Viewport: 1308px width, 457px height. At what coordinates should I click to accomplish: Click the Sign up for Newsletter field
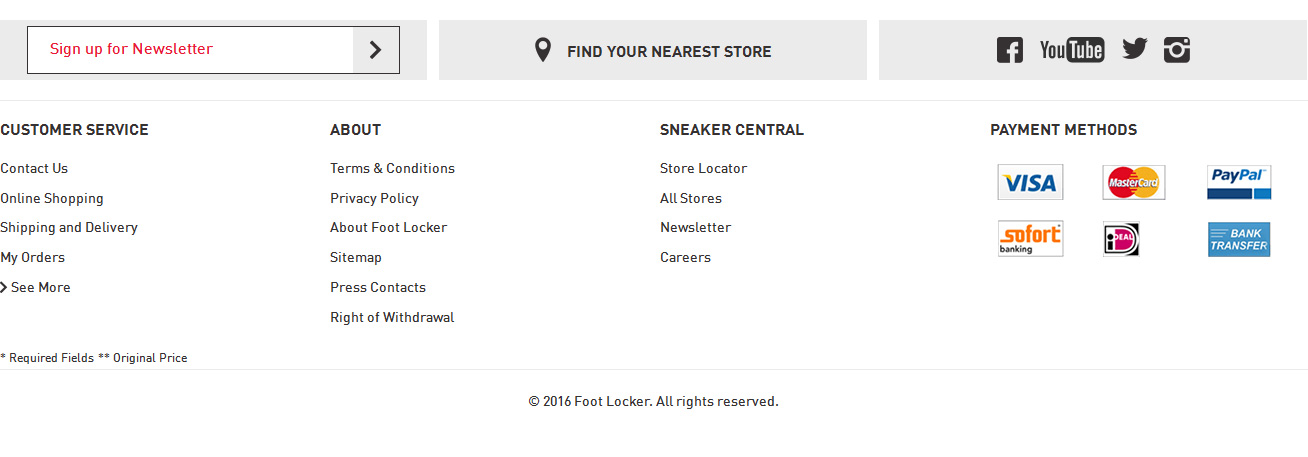point(190,50)
